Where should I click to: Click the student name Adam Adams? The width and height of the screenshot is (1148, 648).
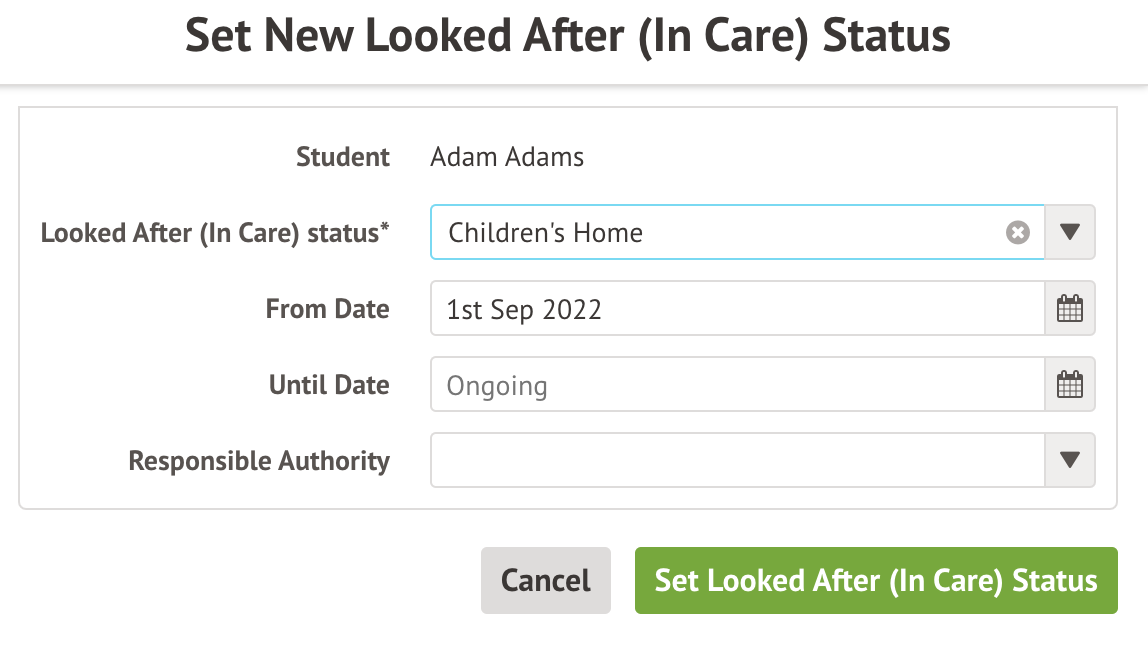click(507, 157)
